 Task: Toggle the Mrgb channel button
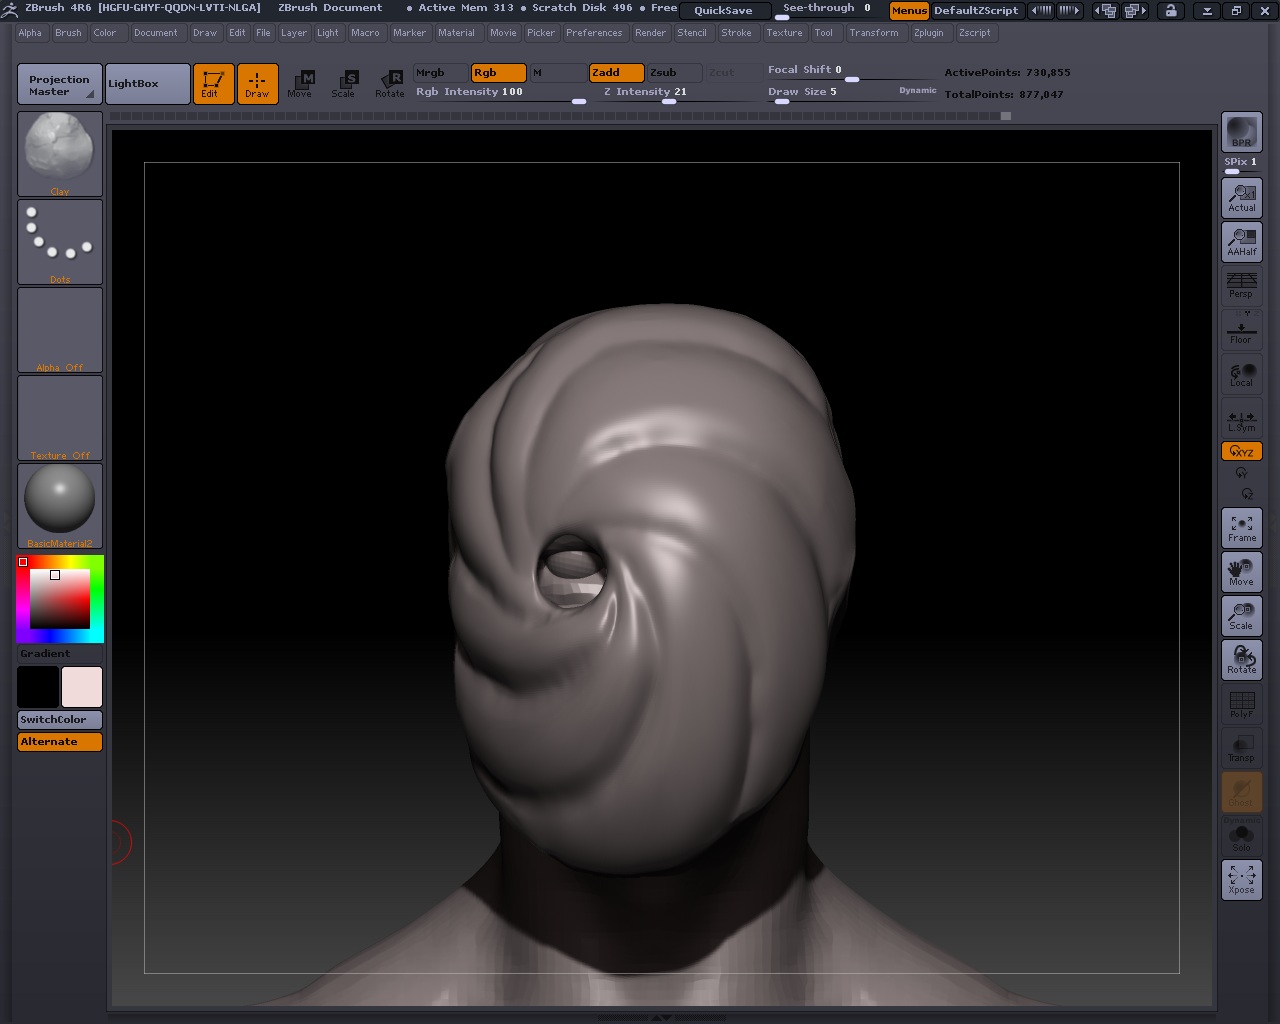coord(441,73)
